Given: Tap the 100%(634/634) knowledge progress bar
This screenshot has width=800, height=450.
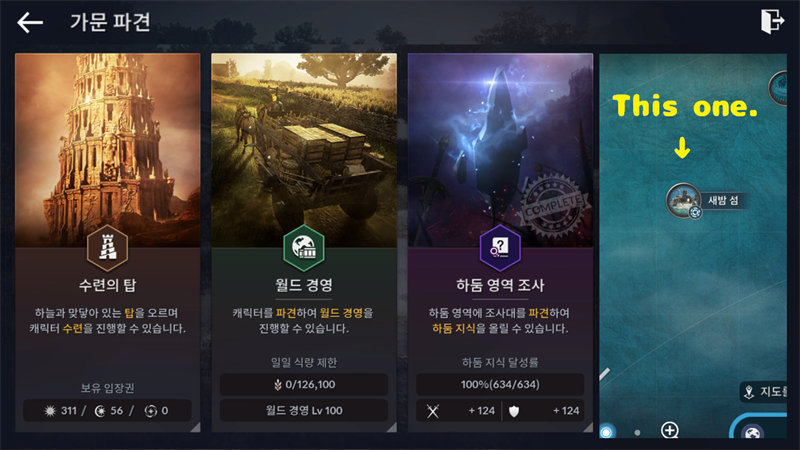Looking at the screenshot, I should pos(500,385).
